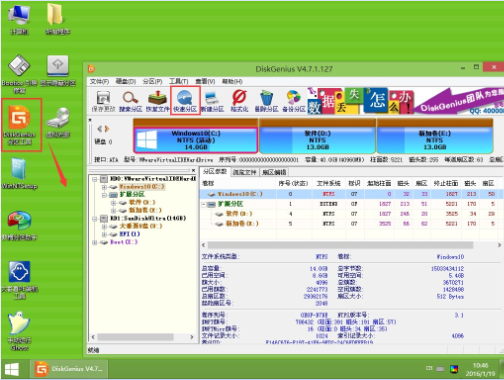The image size is (504, 380).
Task: Click the Save Changes toolbar icon
Action: tap(103, 101)
